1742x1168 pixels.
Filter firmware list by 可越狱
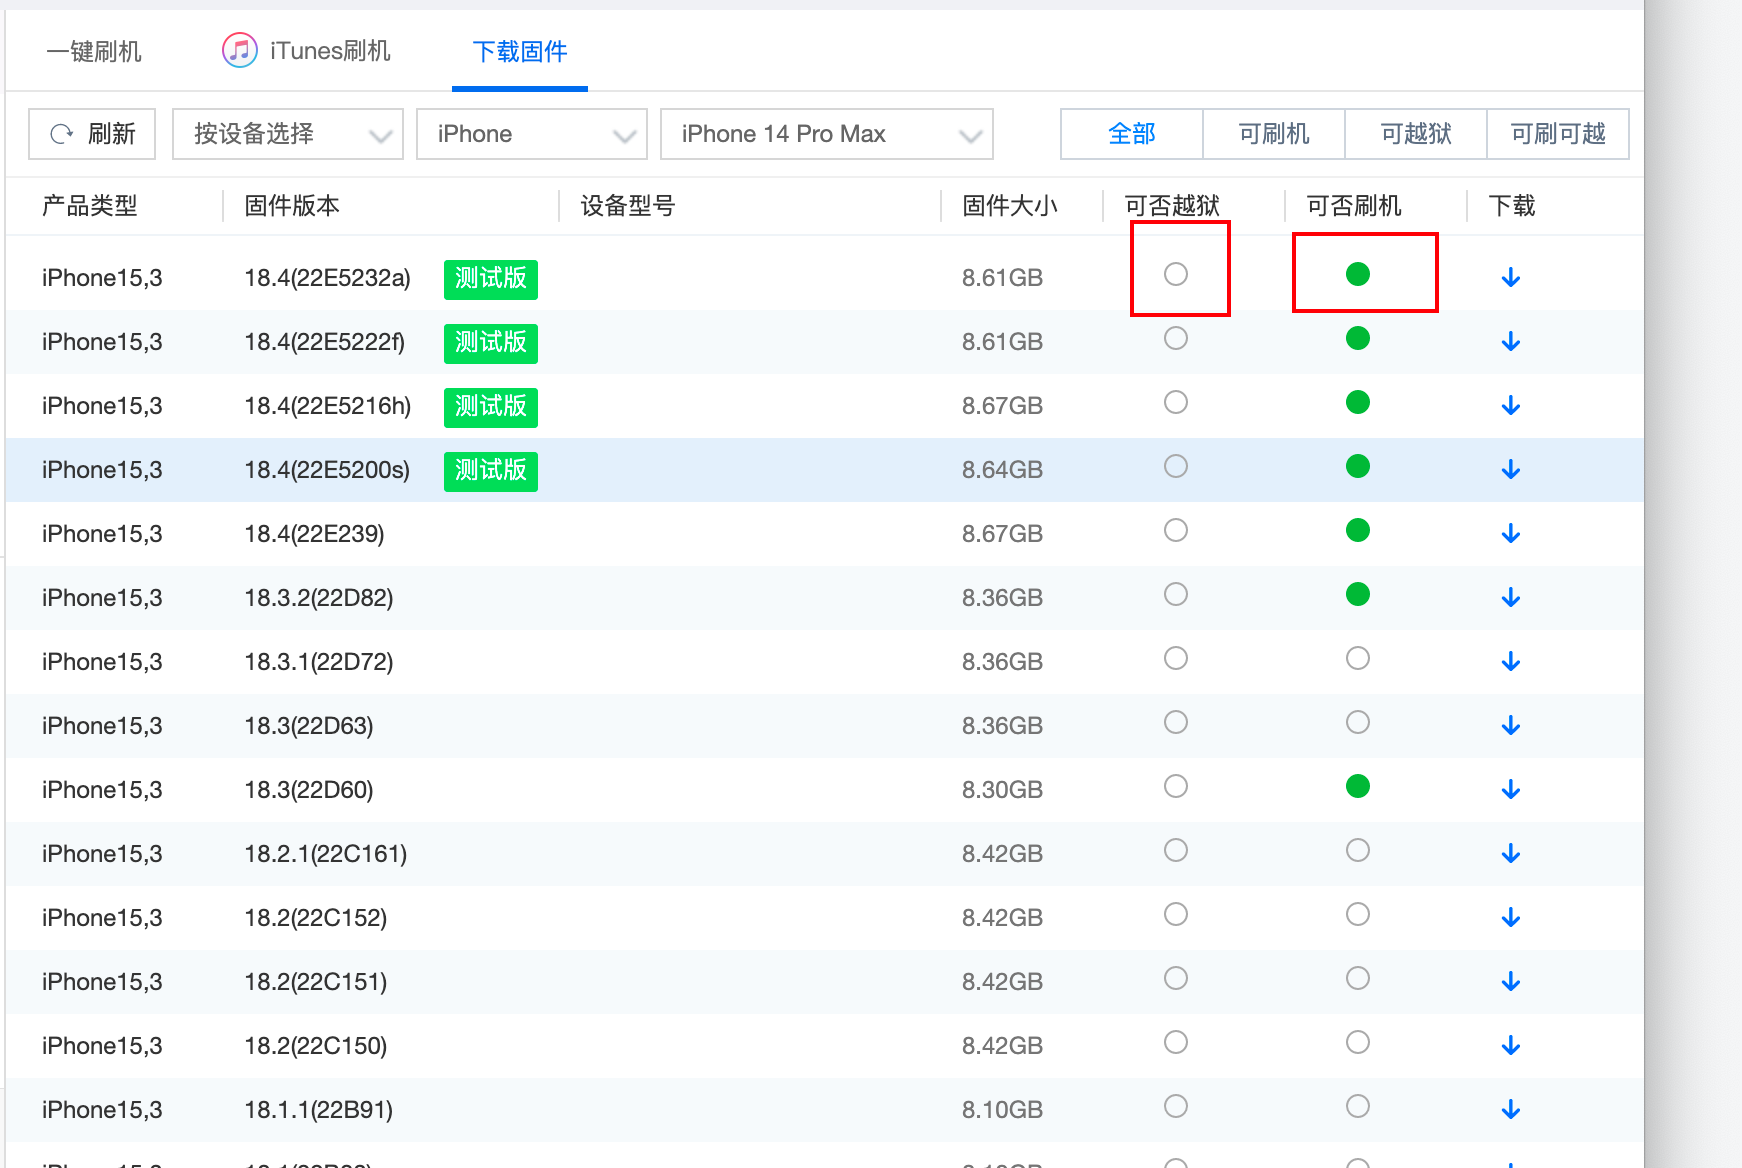1415,133
